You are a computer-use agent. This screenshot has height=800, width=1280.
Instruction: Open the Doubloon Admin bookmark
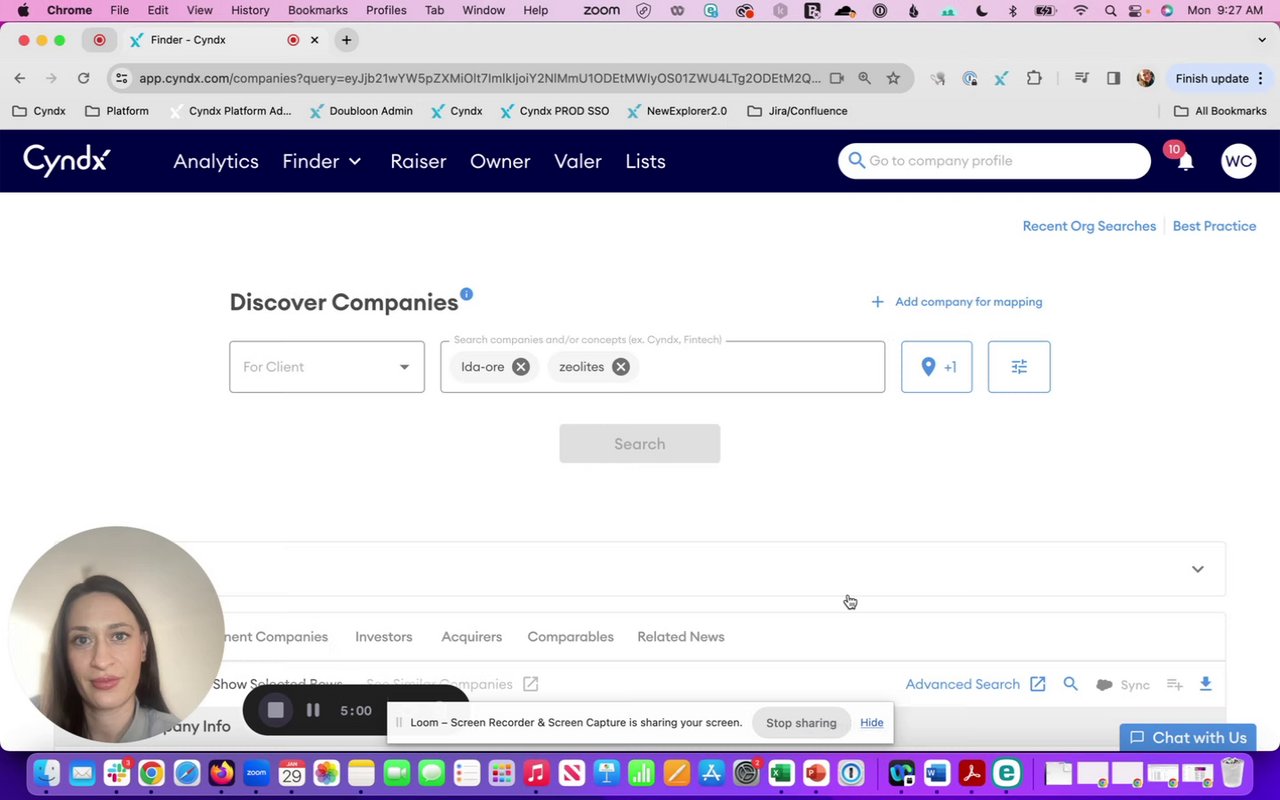[x=360, y=111]
